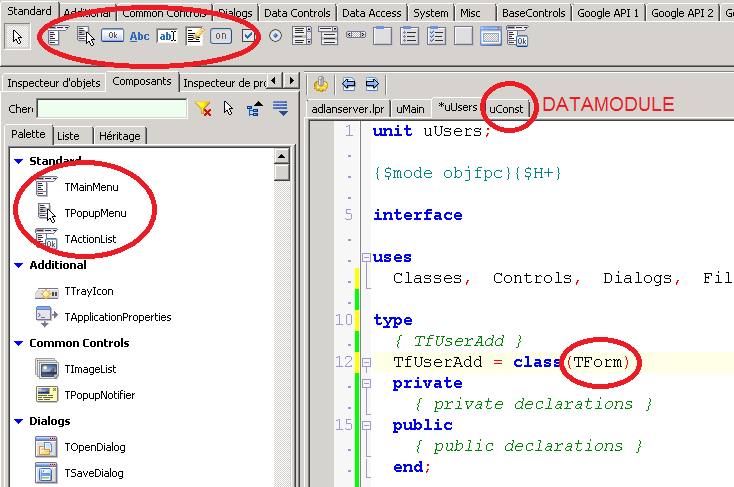Fold the uses clause in the code editor

point(367,257)
